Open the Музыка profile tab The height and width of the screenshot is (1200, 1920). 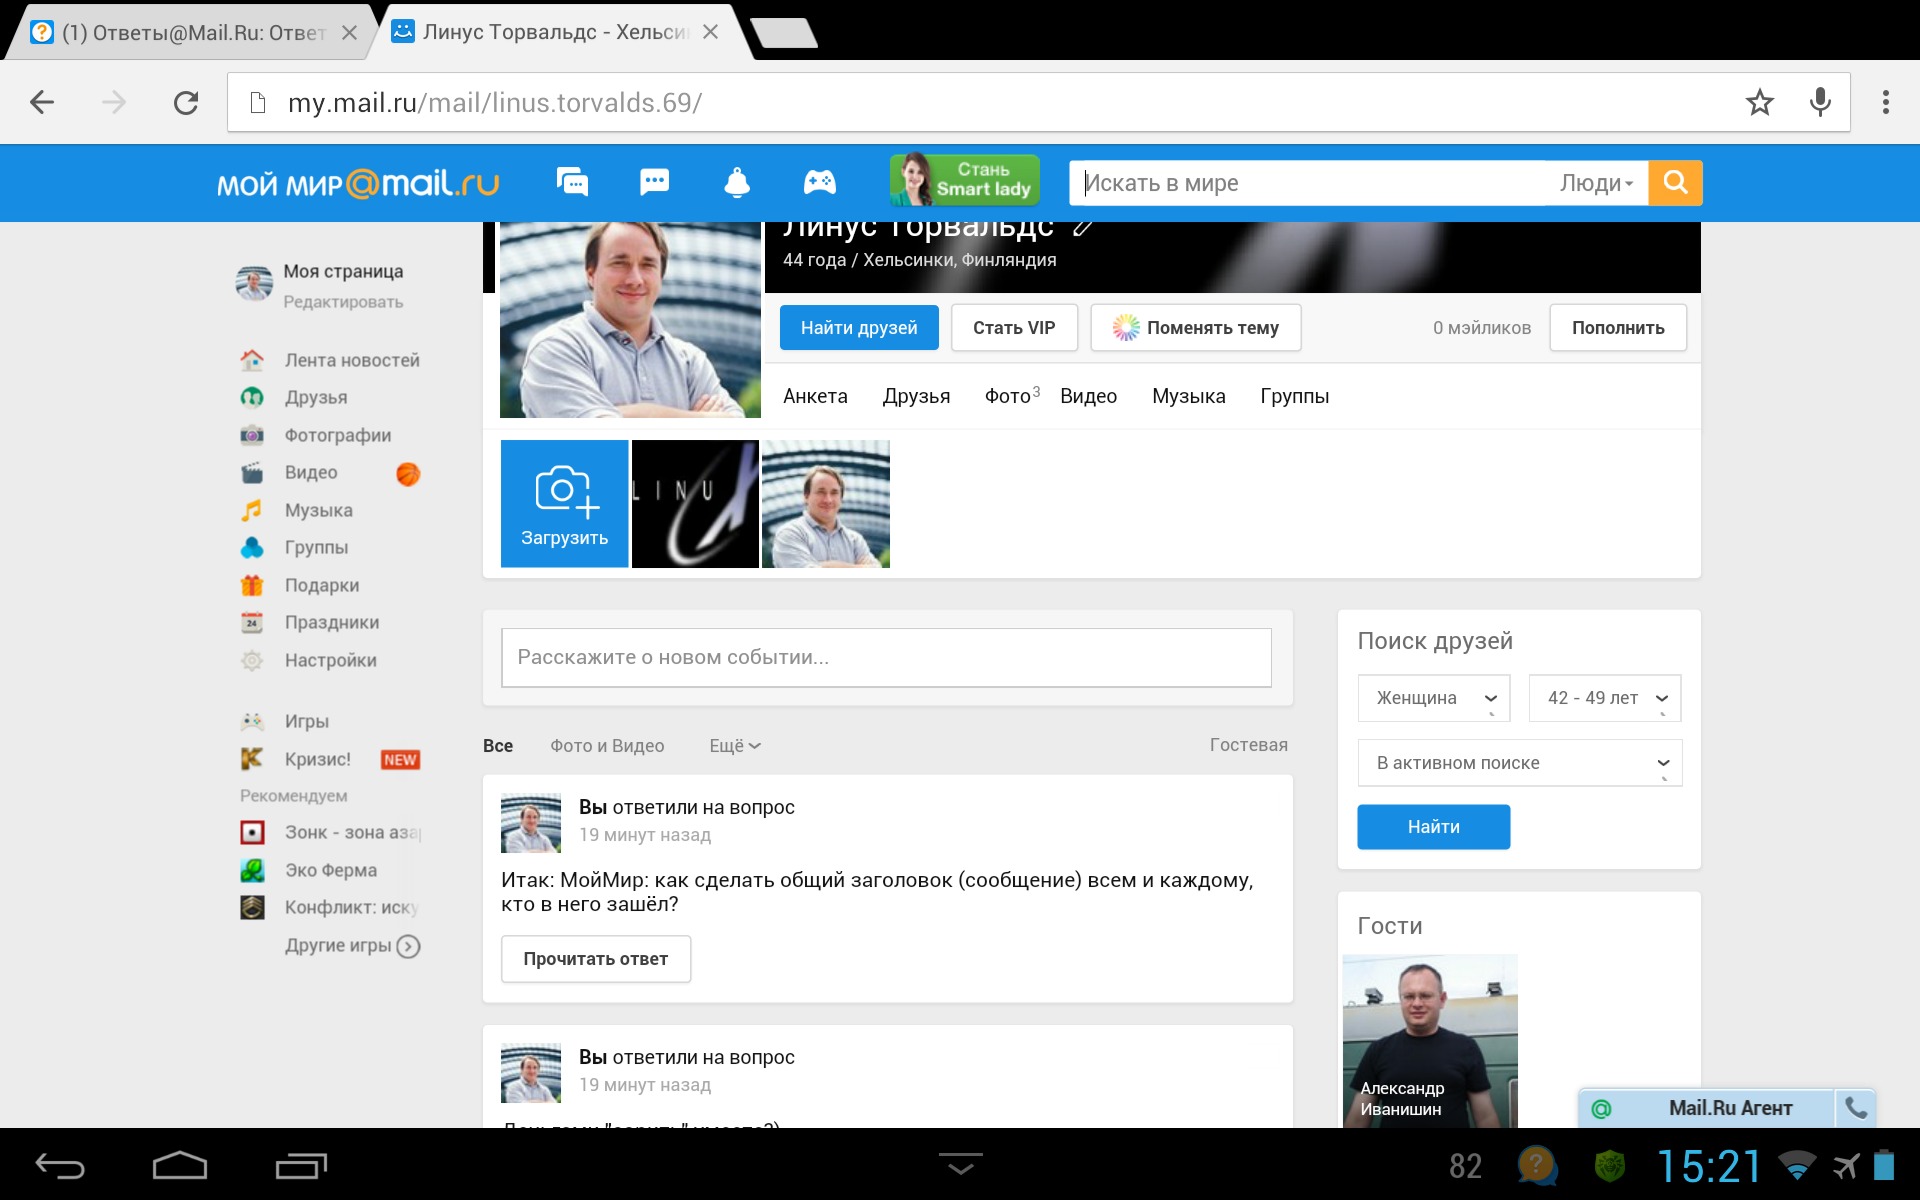point(1188,396)
